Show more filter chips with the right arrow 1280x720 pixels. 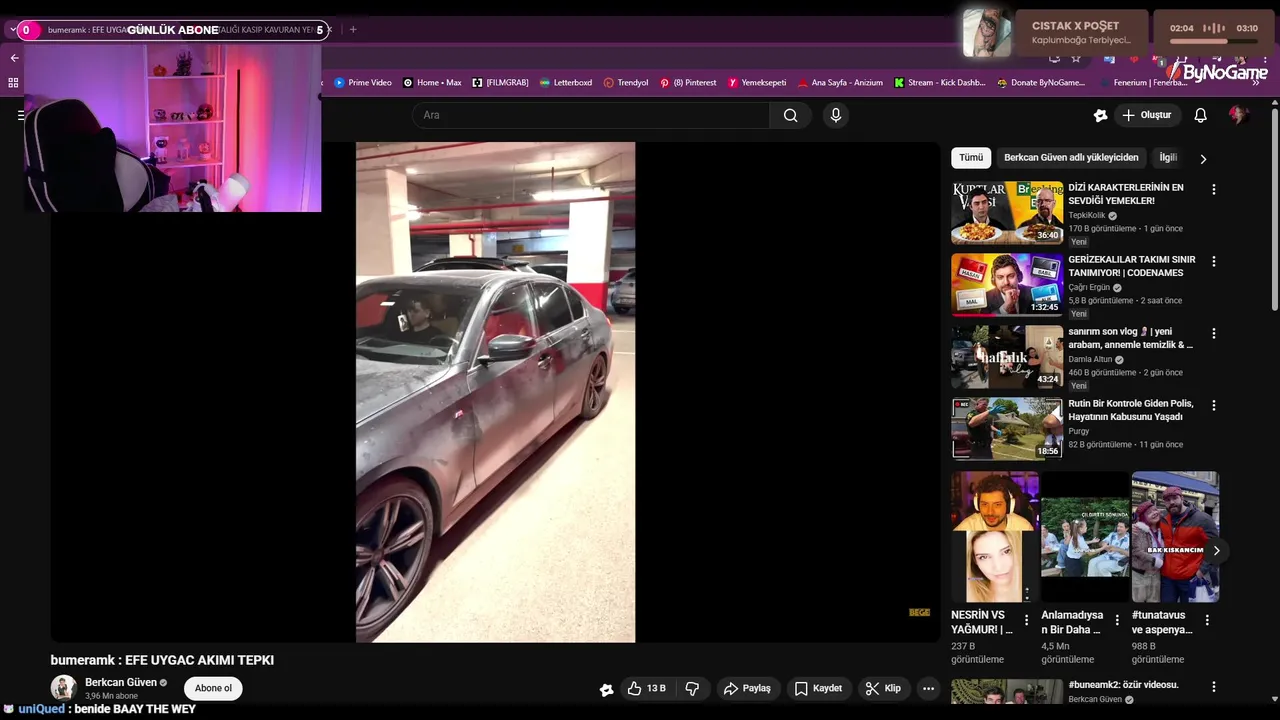[1203, 158]
